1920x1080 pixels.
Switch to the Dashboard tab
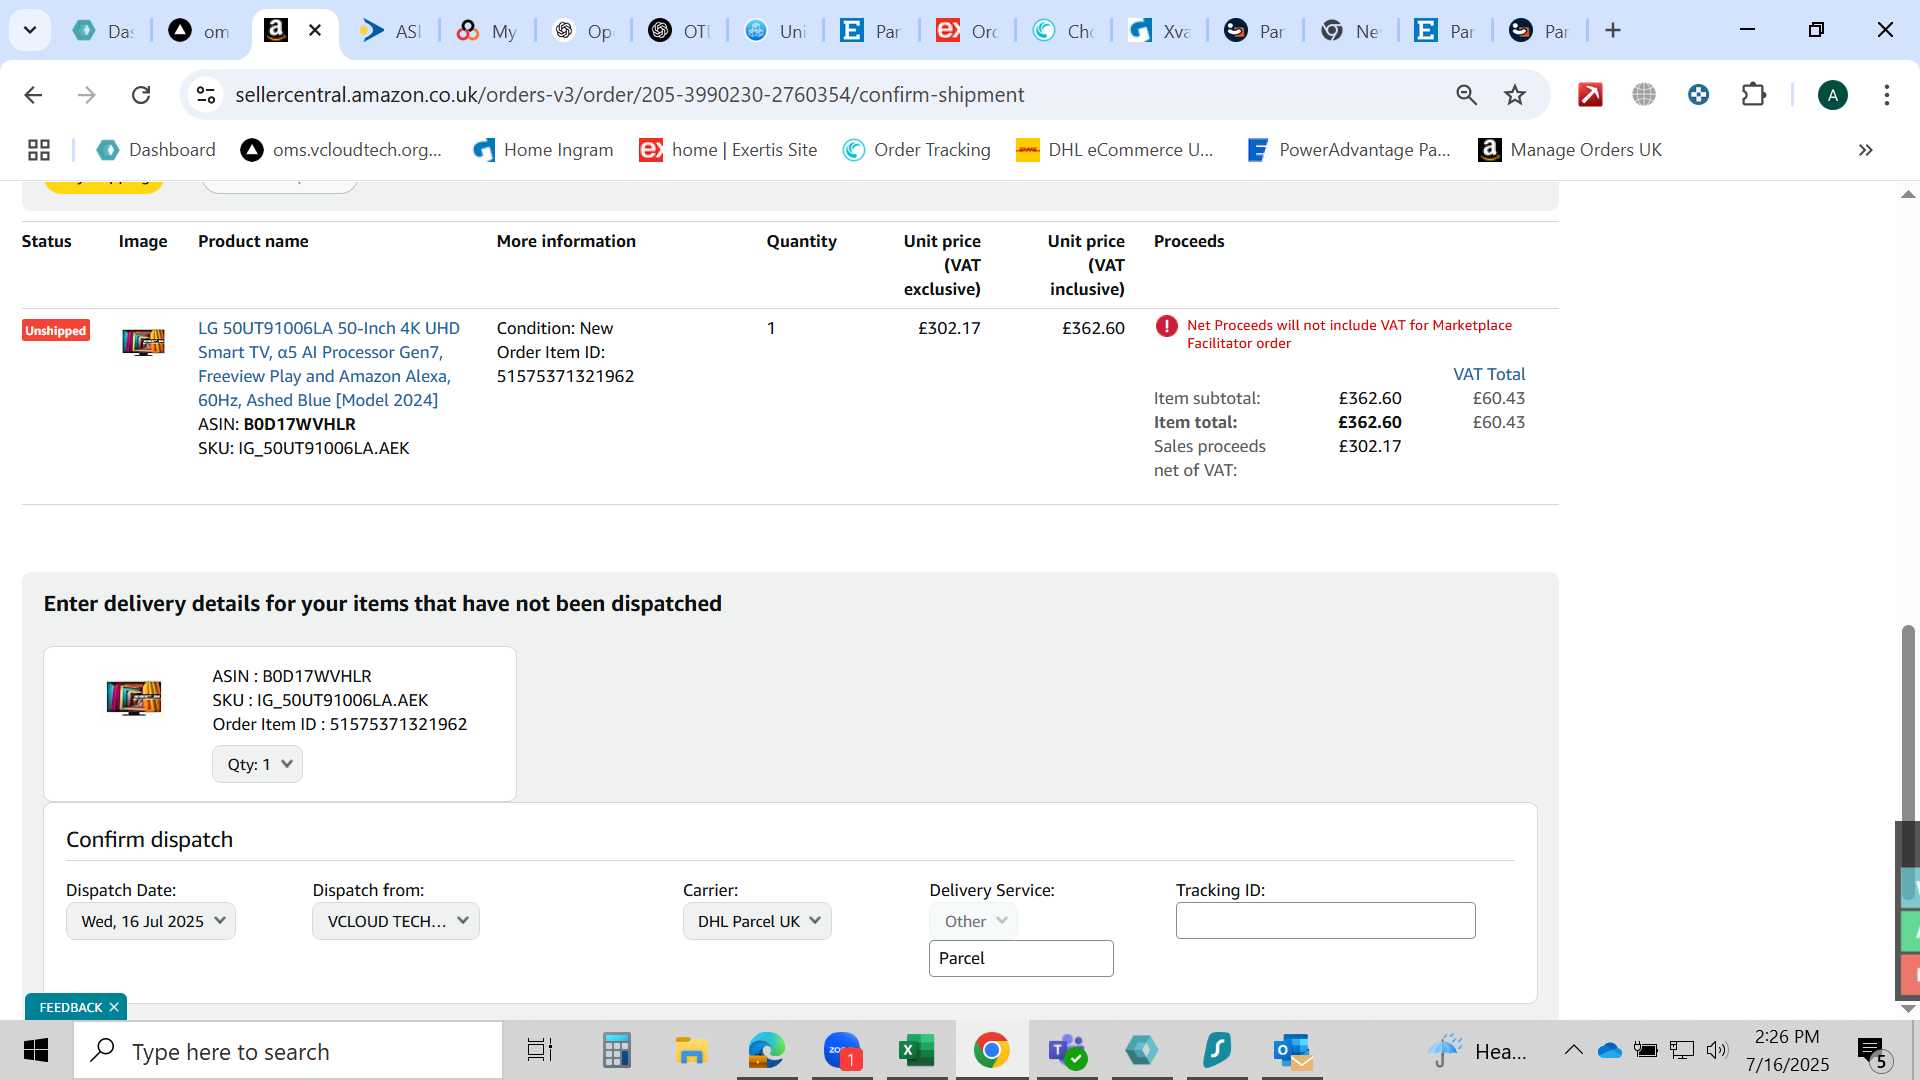104,31
